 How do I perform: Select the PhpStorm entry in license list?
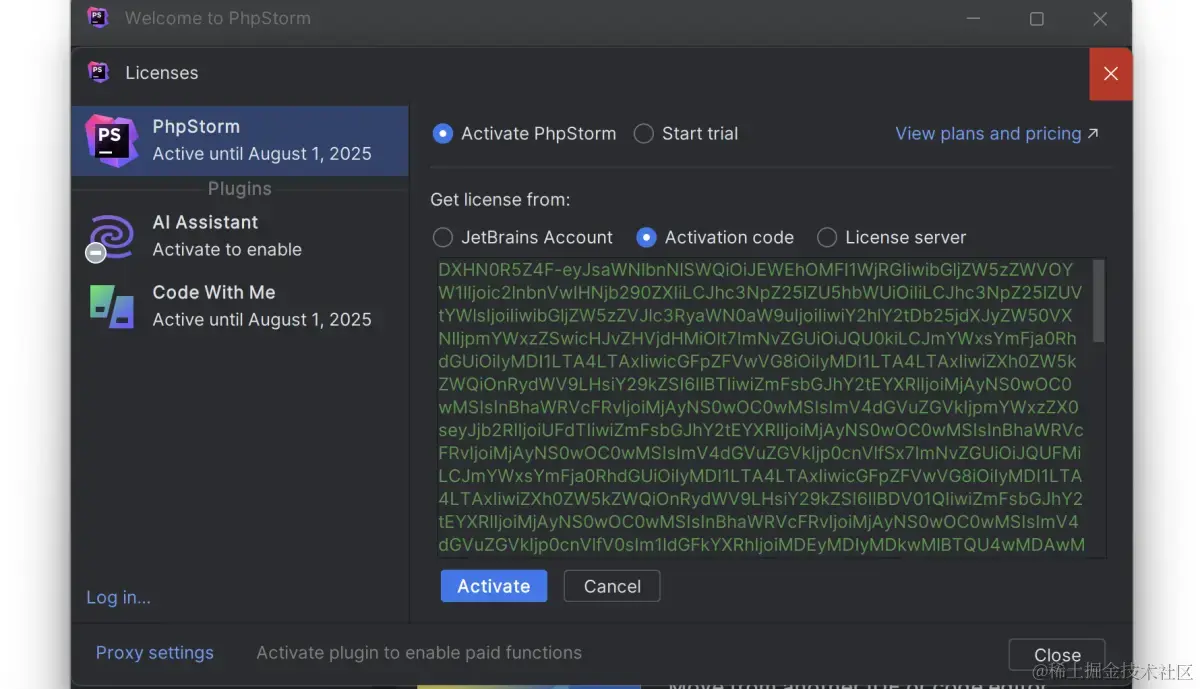click(240, 140)
